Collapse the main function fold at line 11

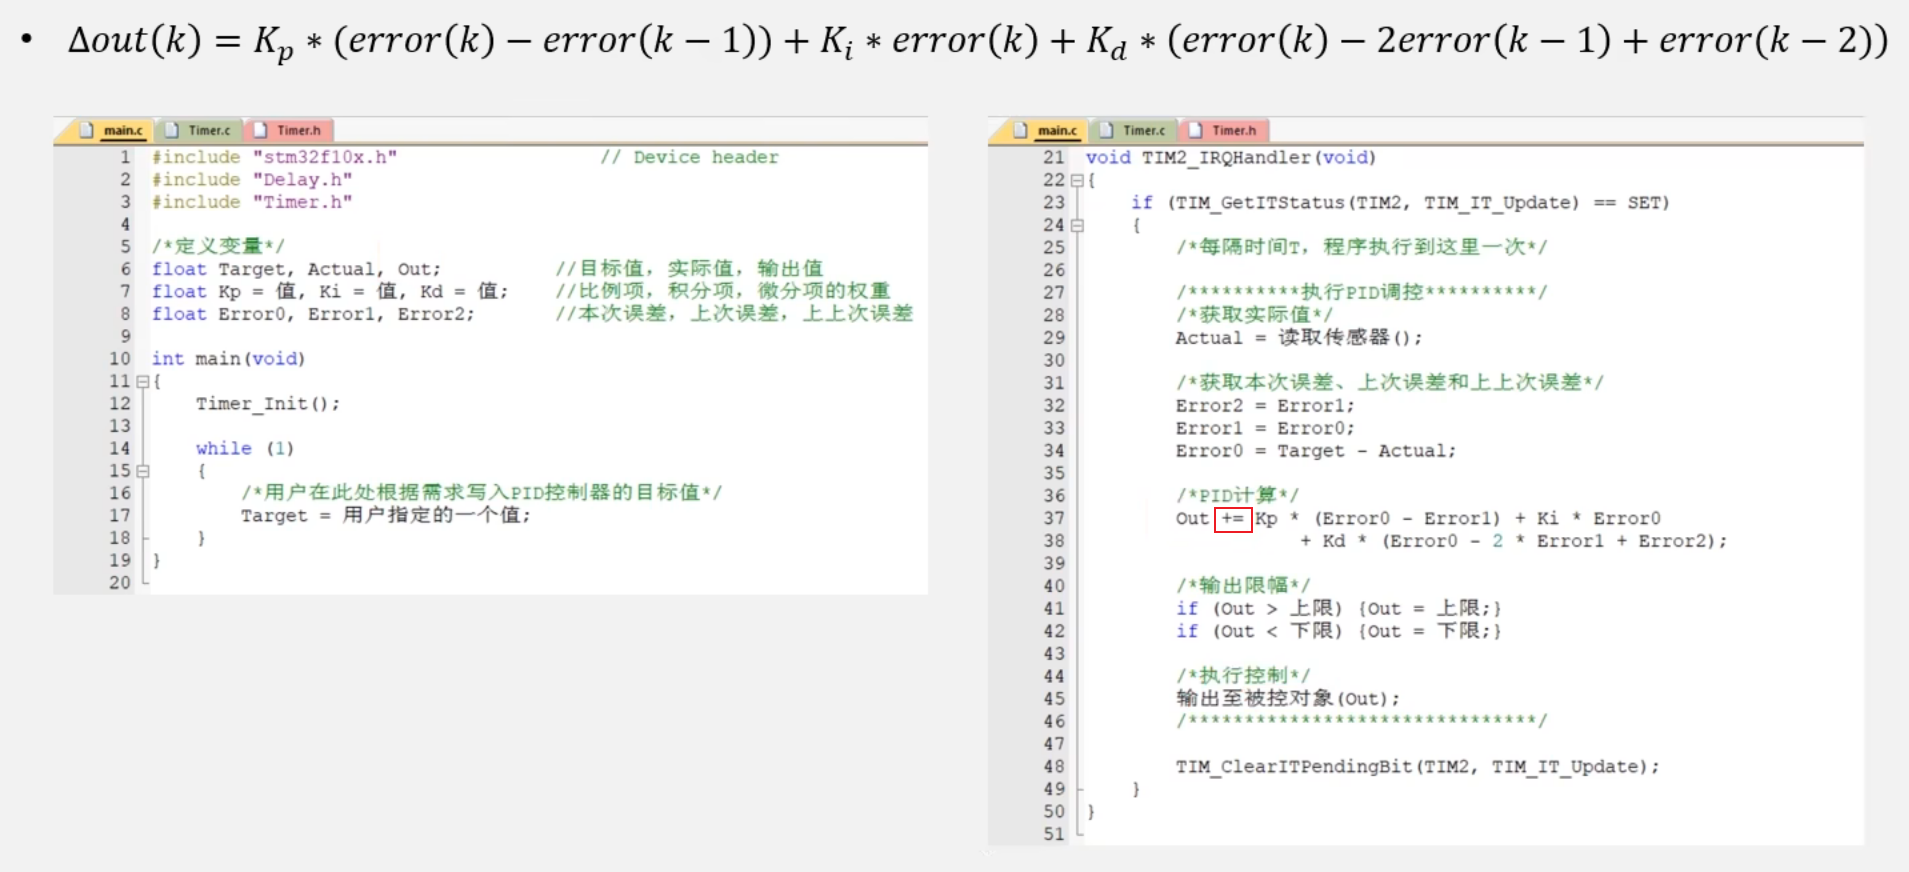(142, 381)
